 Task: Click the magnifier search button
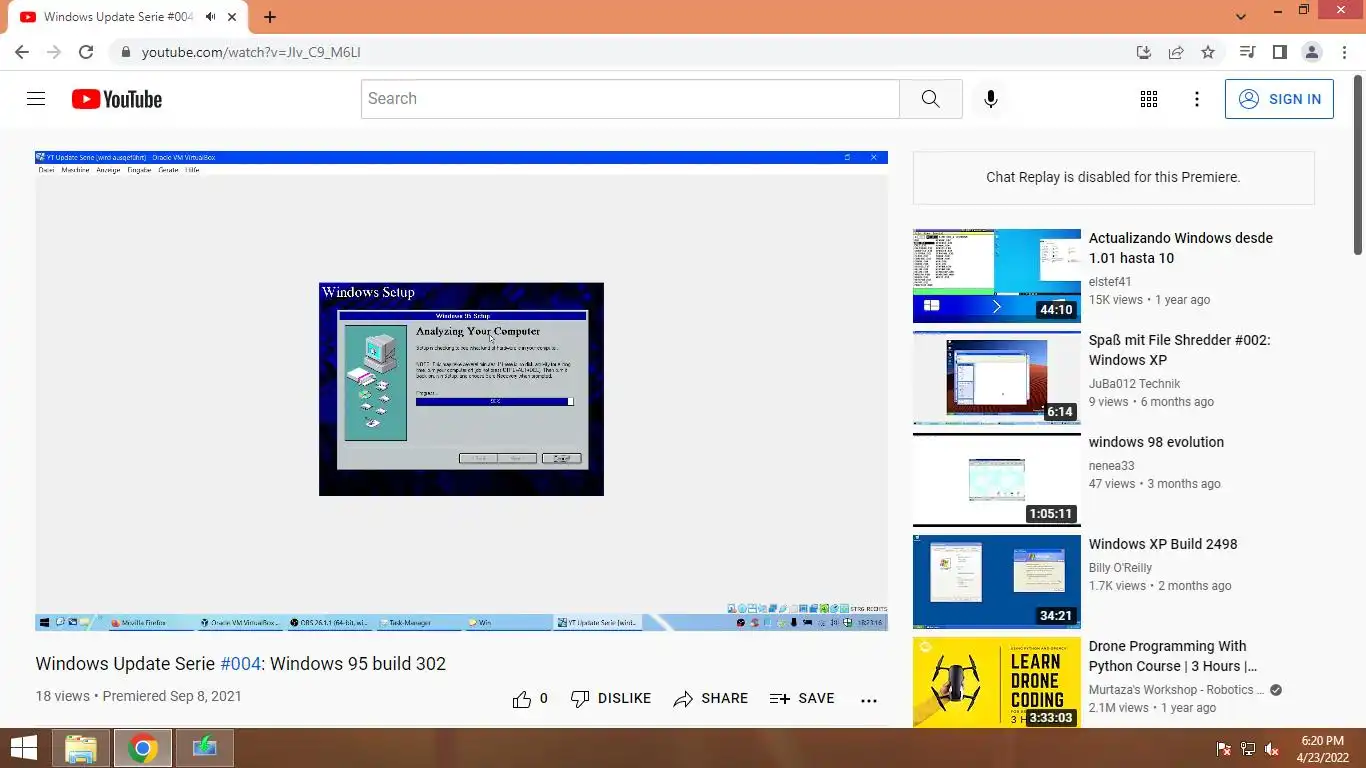(x=930, y=99)
